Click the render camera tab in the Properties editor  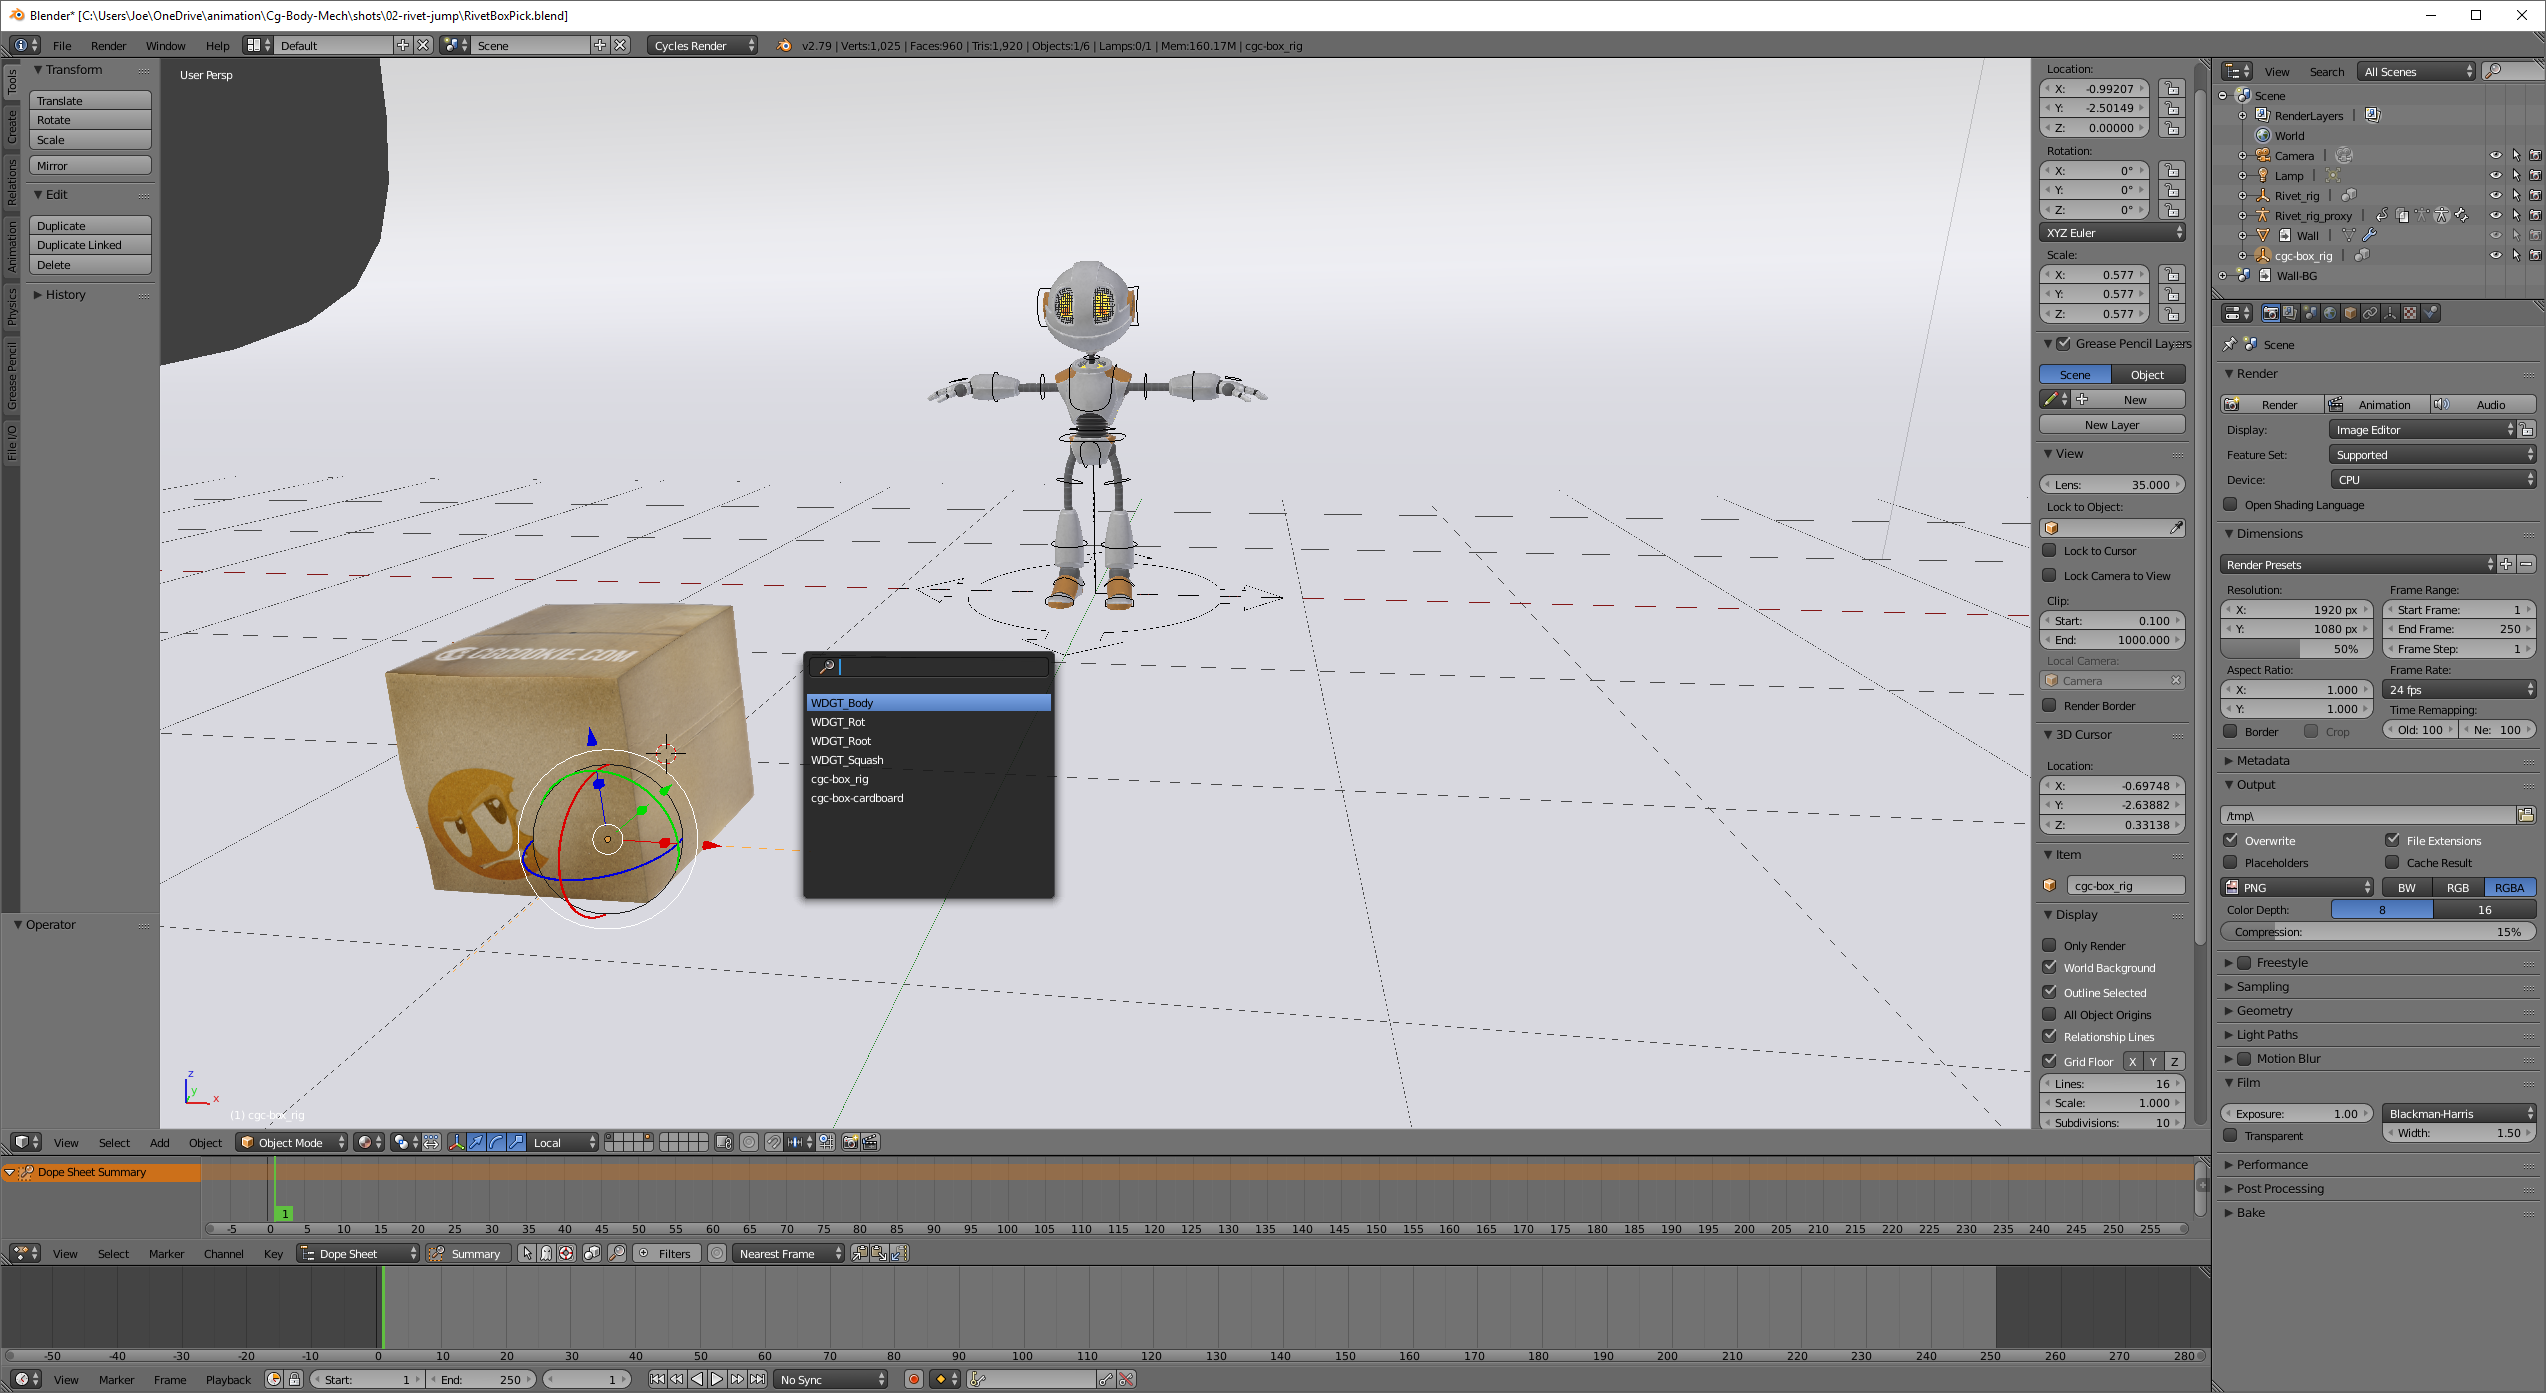[x=2270, y=312]
